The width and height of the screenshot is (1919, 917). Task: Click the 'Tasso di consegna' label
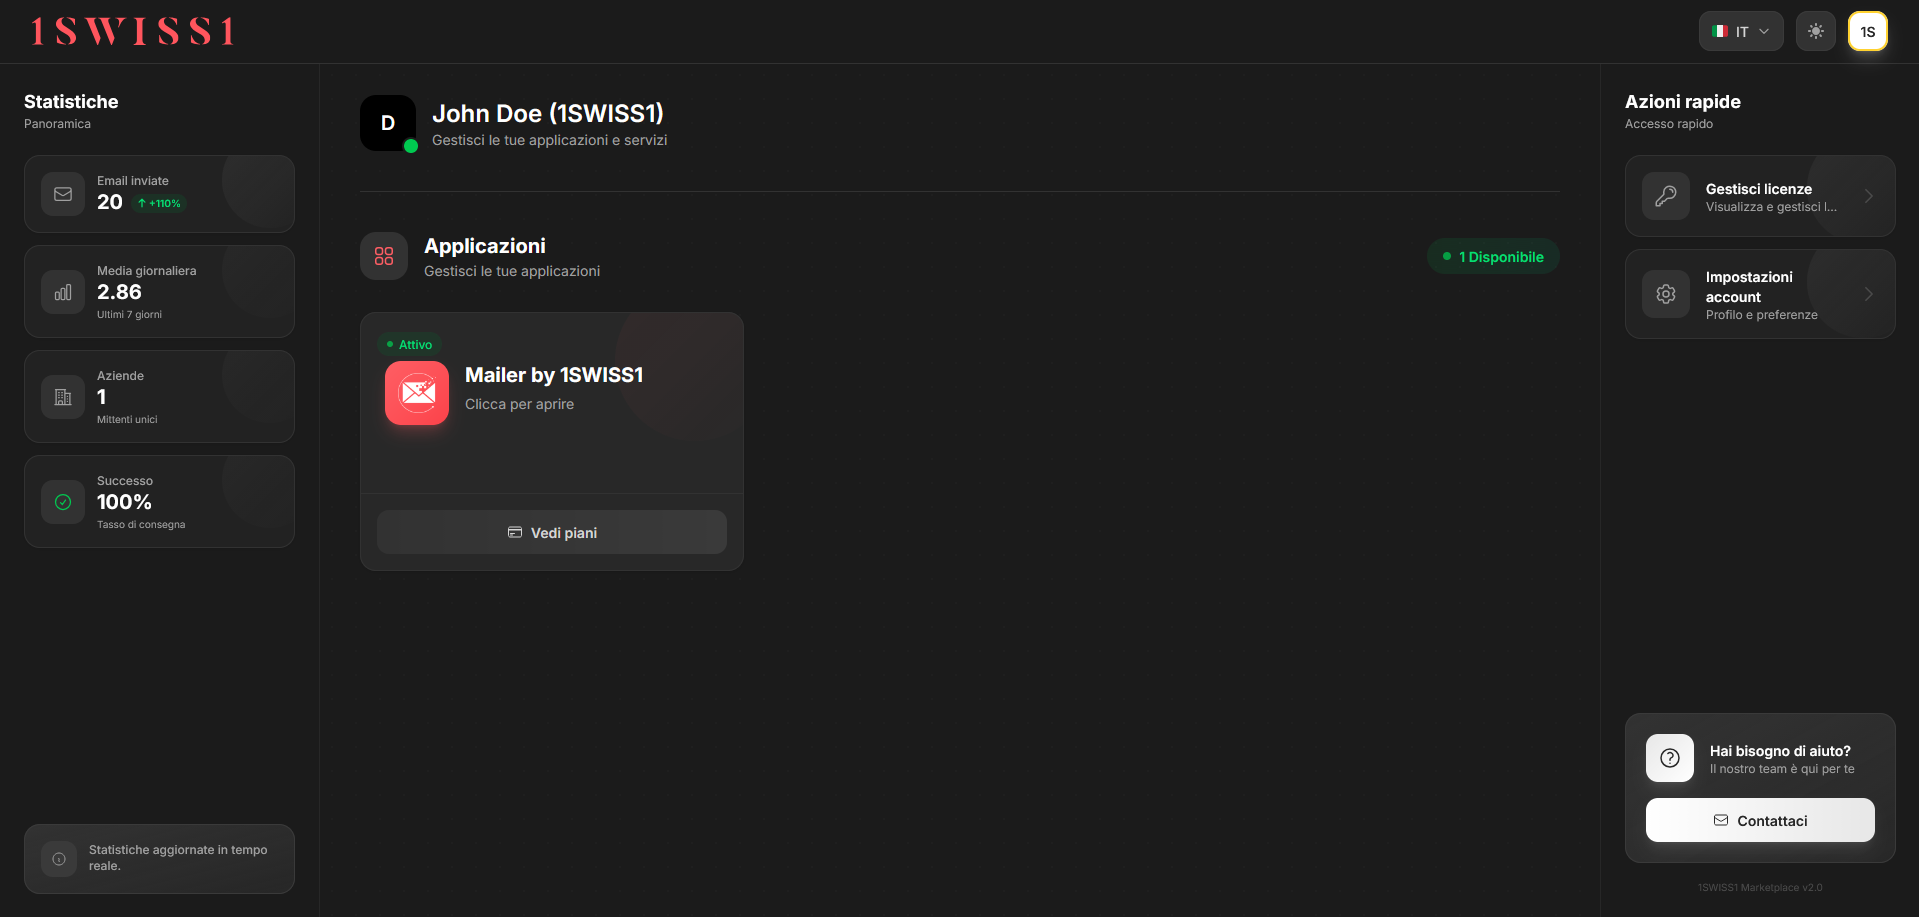(x=141, y=524)
